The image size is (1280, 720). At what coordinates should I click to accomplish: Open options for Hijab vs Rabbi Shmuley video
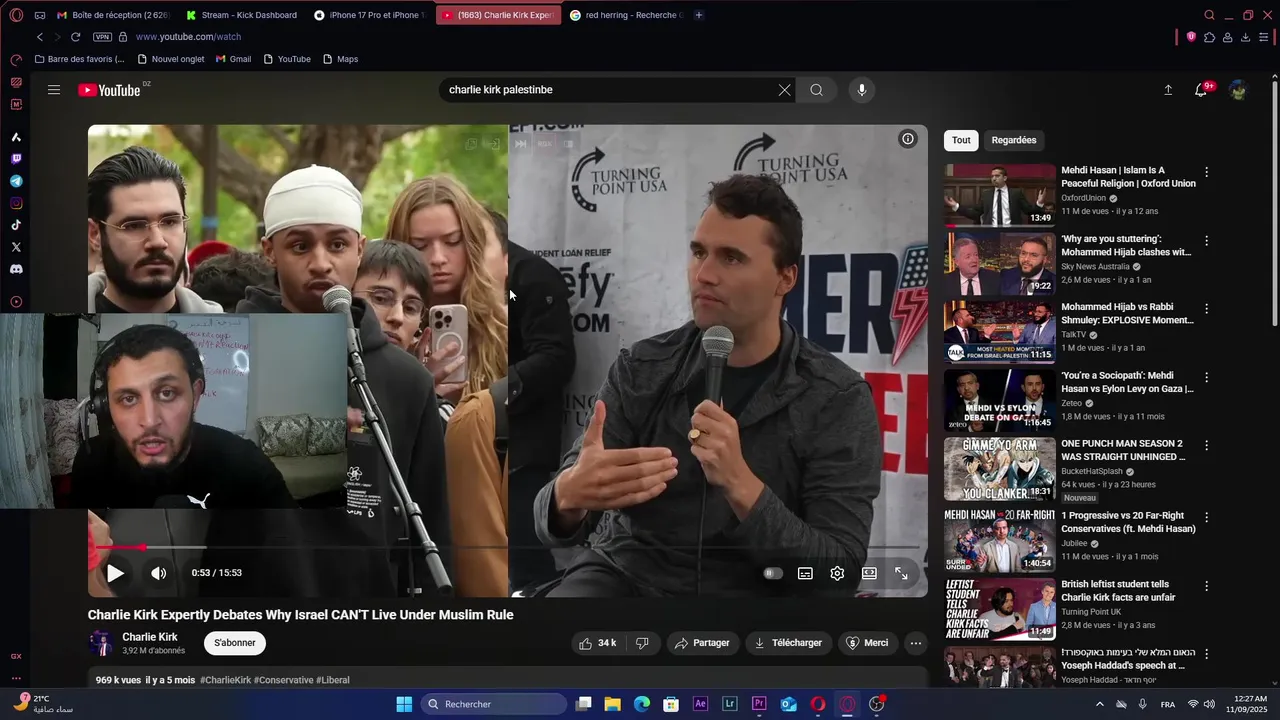[x=1206, y=309]
